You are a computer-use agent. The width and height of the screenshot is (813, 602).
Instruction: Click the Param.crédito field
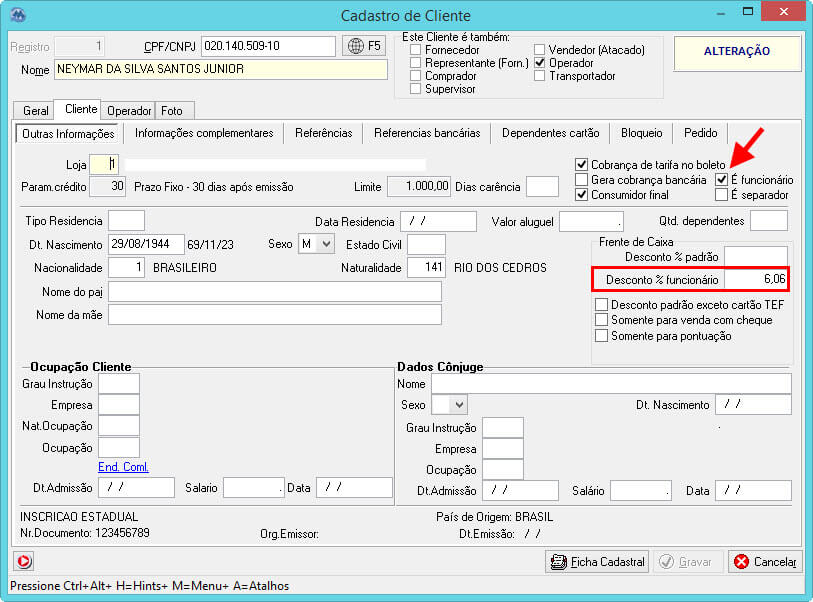pyautogui.click(x=108, y=186)
